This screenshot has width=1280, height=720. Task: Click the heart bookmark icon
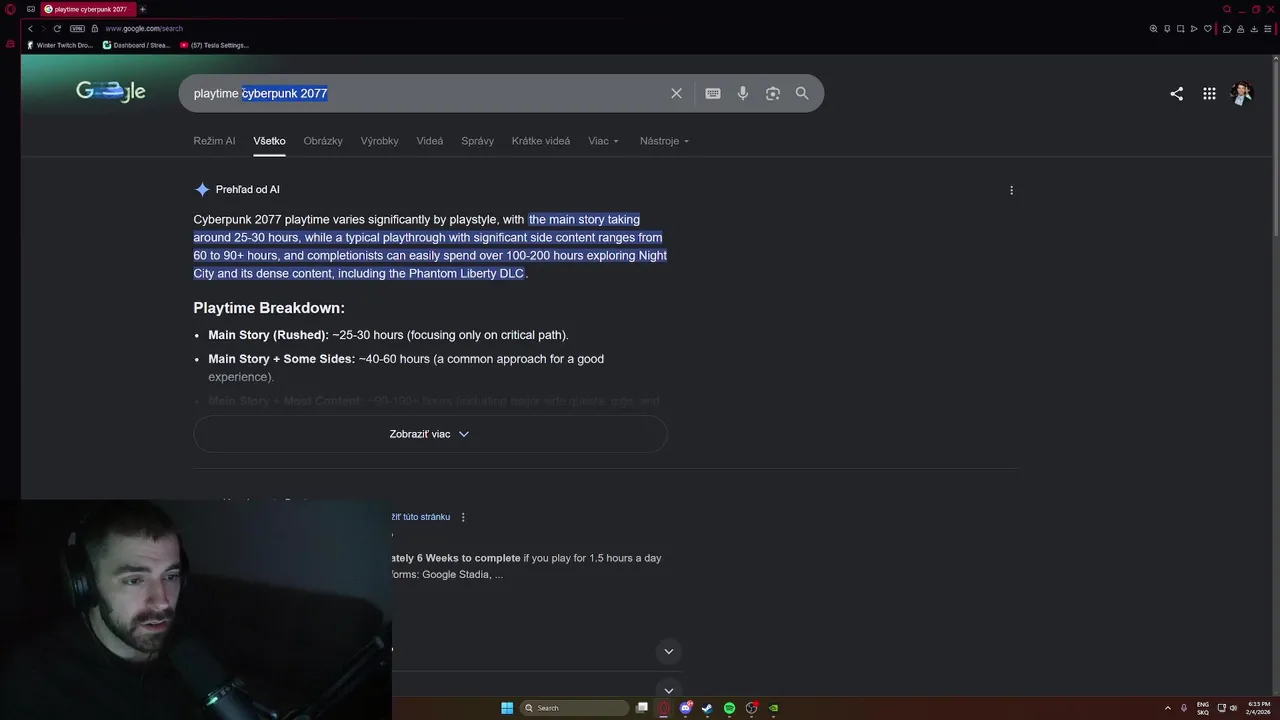1207,28
